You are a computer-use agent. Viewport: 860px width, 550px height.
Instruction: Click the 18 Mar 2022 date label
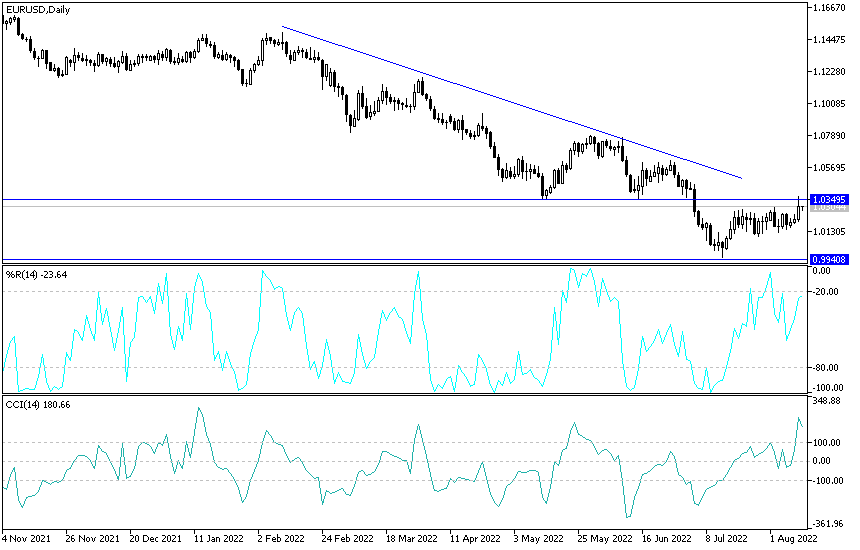click(x=411, y=538)
